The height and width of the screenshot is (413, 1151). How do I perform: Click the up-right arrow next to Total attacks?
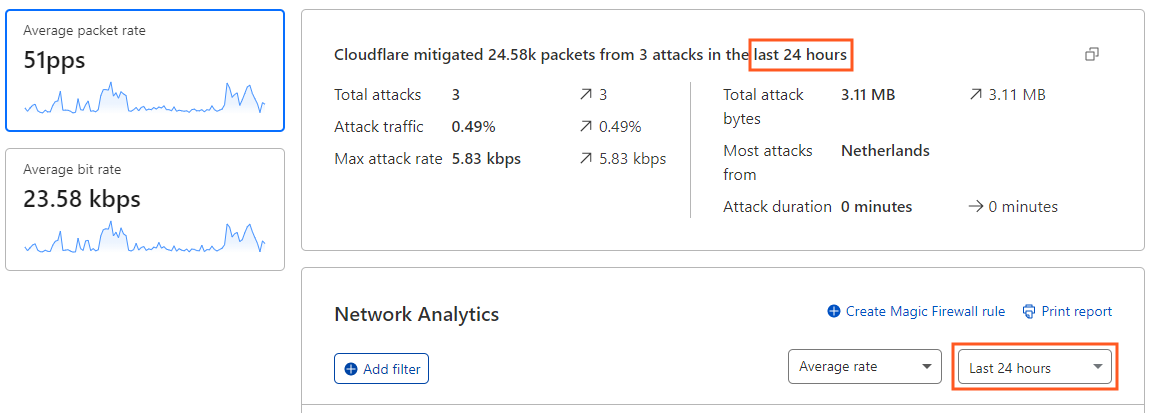[x=585, y=95]
